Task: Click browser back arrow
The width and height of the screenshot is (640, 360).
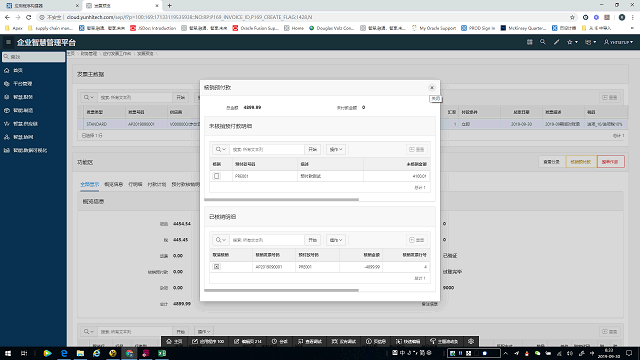Action: 7,17
